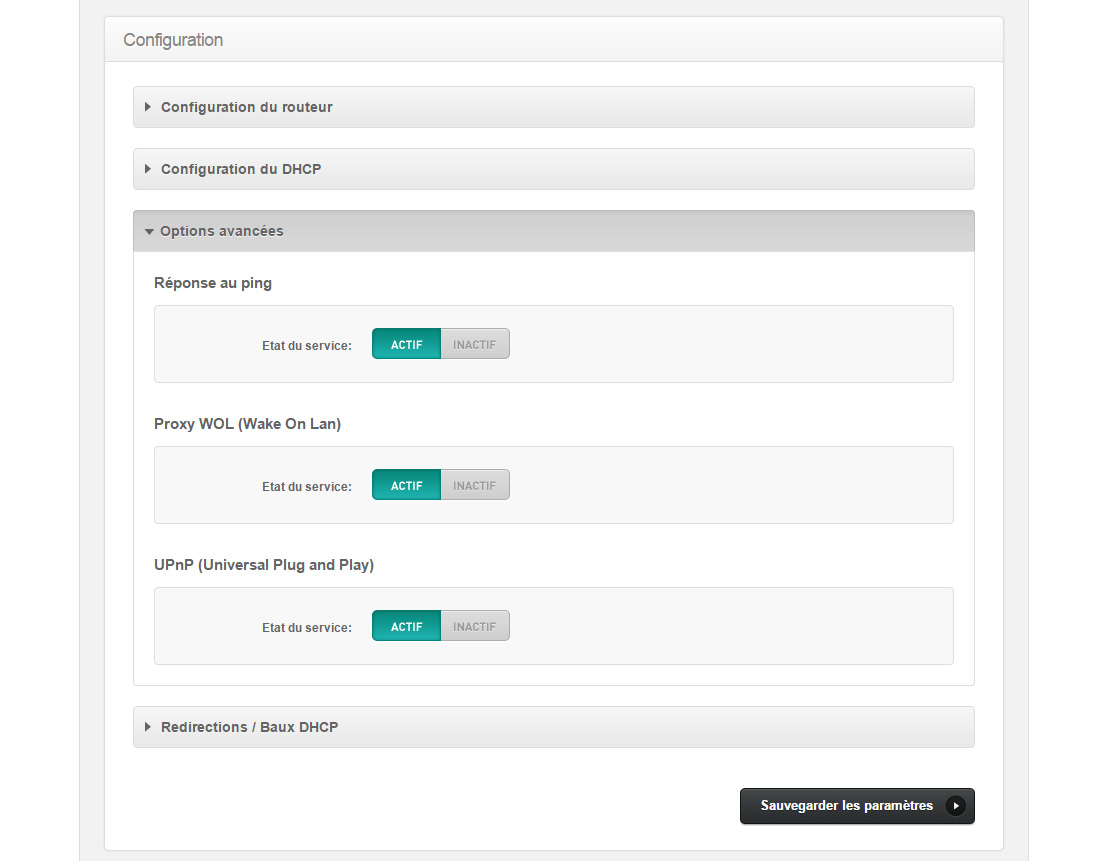Click the arrow icon beside Redirections / Baux DHCP
Image resolution: width=1111 pixels, height=861 pixels.
click(148, 727)
